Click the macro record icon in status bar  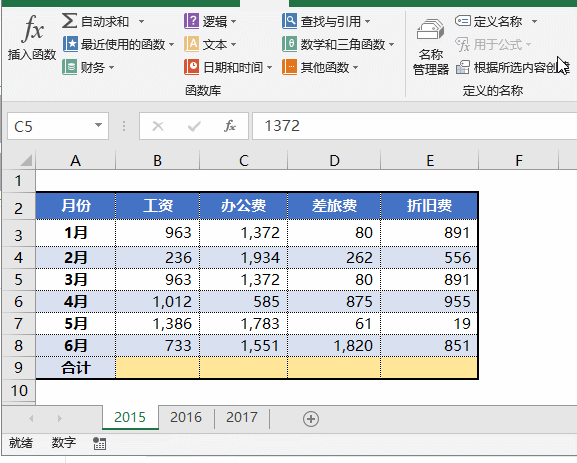pos(99,443)
